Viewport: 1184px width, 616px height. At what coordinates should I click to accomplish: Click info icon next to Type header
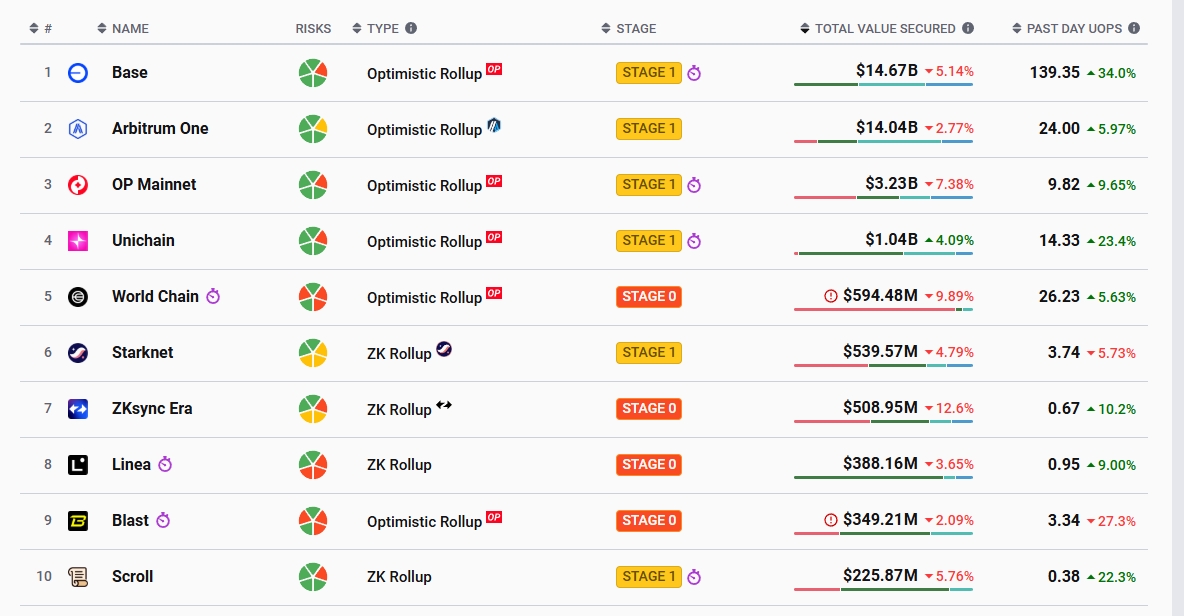pos(411,28)
